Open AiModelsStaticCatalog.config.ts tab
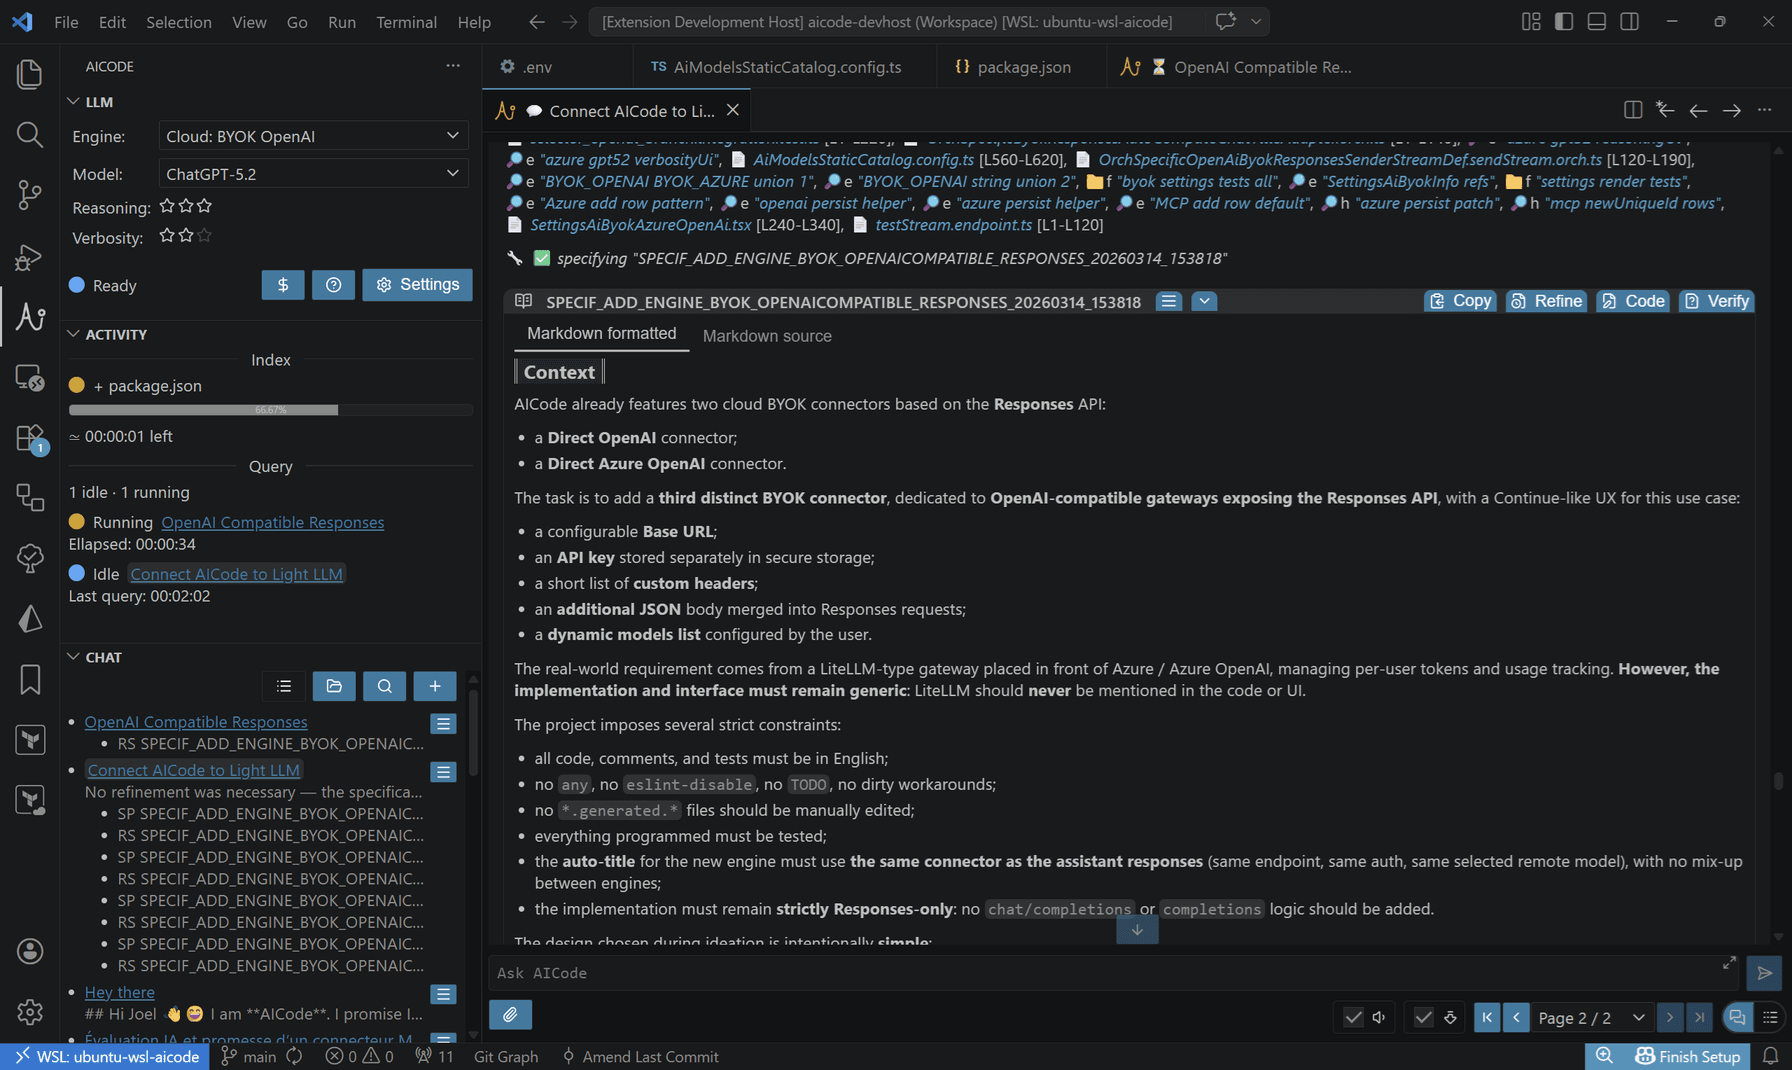1792x1070 pixels. pos(786,67)
